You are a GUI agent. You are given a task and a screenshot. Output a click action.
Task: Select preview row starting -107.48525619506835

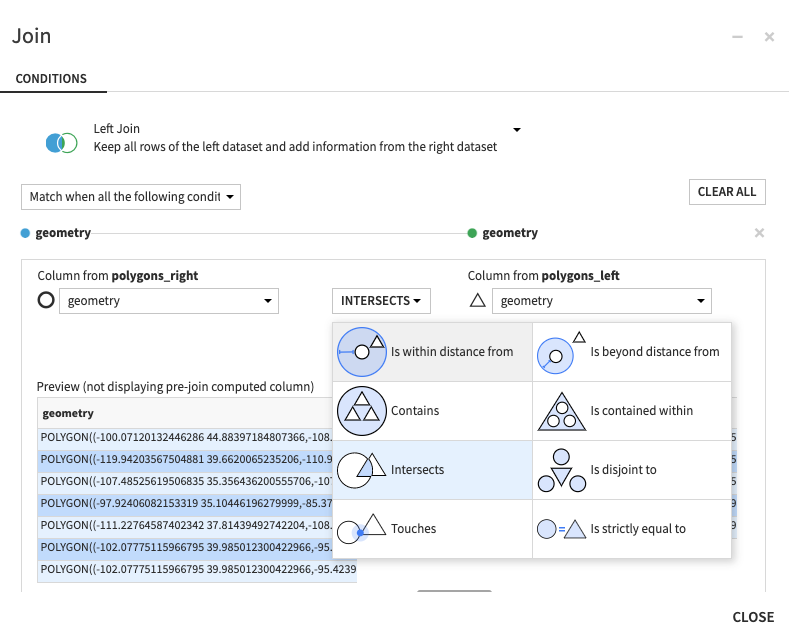pyautogui.click(x=185, y=481)
